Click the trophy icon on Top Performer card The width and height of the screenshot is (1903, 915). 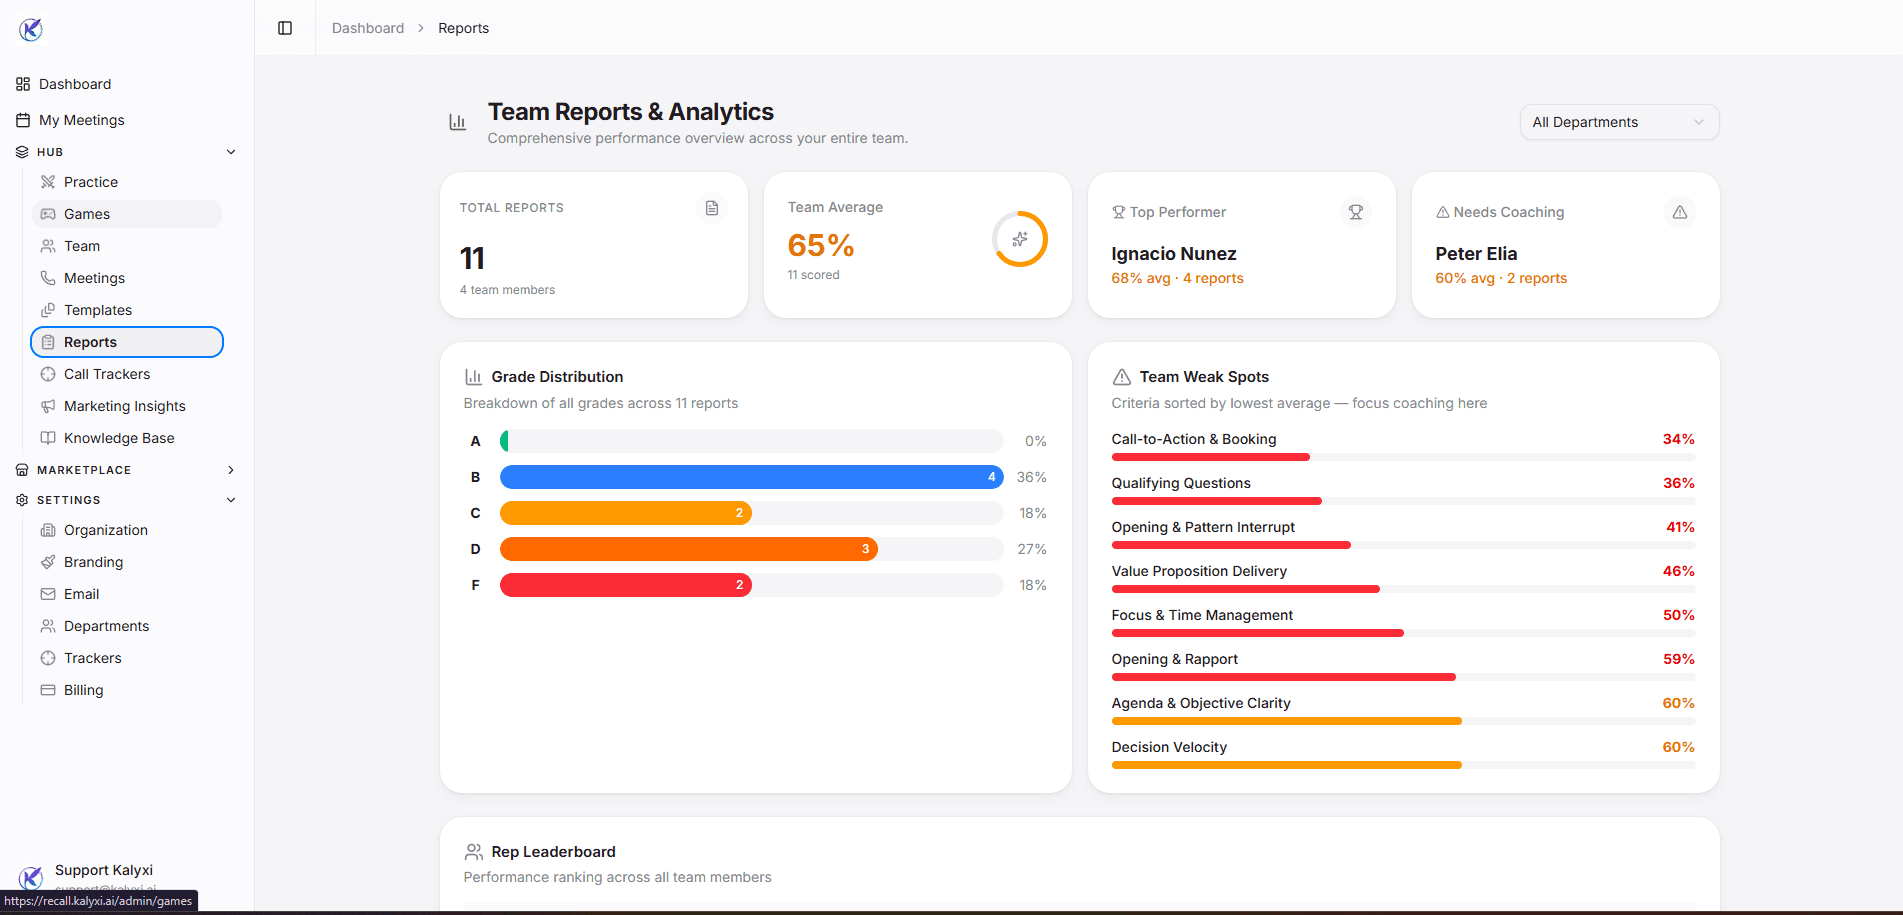tap(1355, 212)
